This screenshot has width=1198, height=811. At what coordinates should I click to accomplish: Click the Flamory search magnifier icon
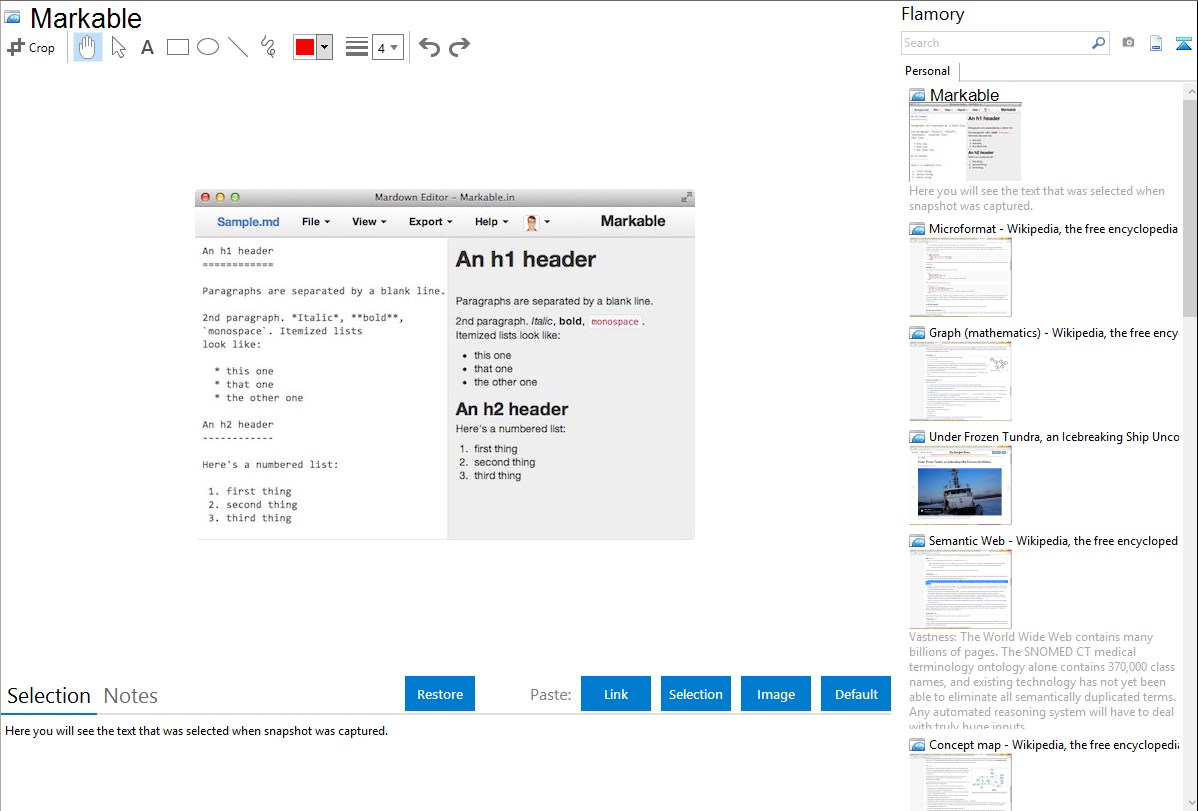(1099, 43)
